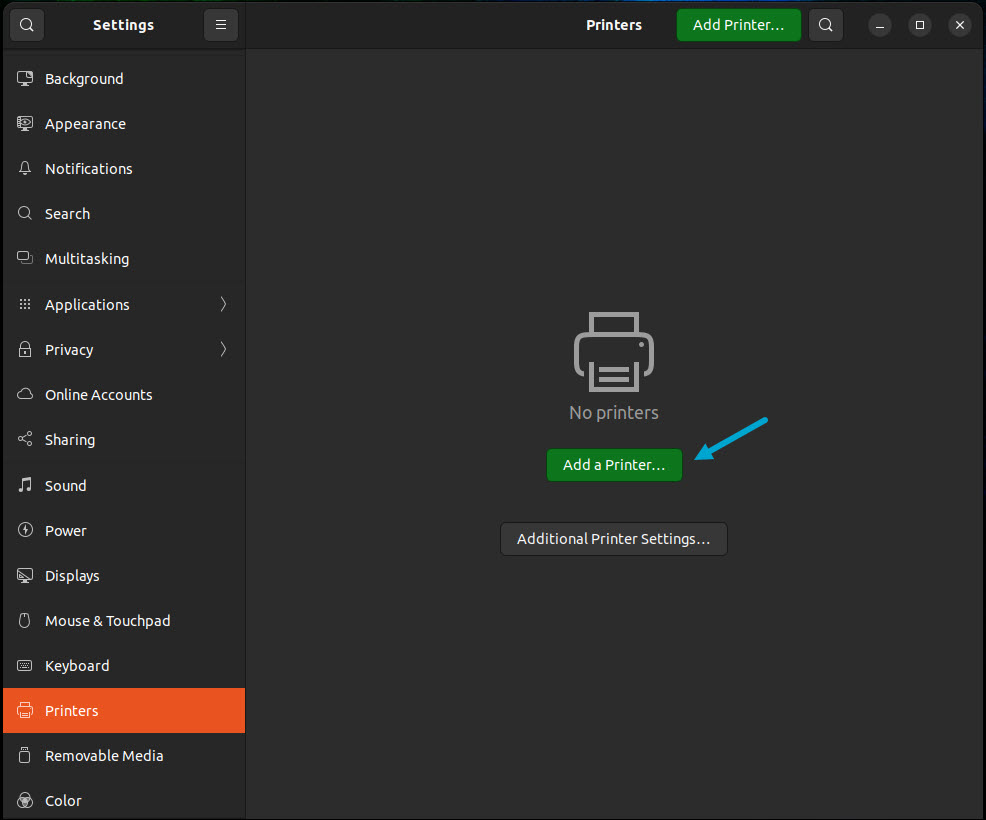This screenshot has width=986, height=820.
Task: Select the Power settings icon
Action: tap(24, 530)
